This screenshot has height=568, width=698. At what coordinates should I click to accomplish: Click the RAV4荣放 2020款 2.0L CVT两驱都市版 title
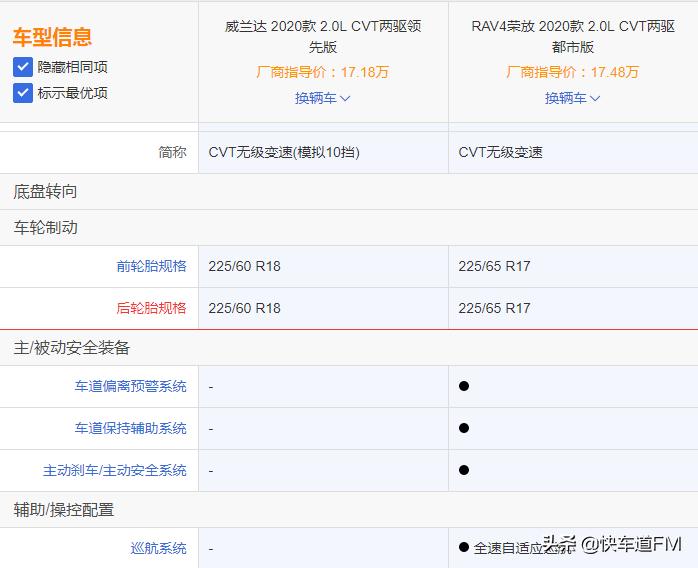pos(573,37)
